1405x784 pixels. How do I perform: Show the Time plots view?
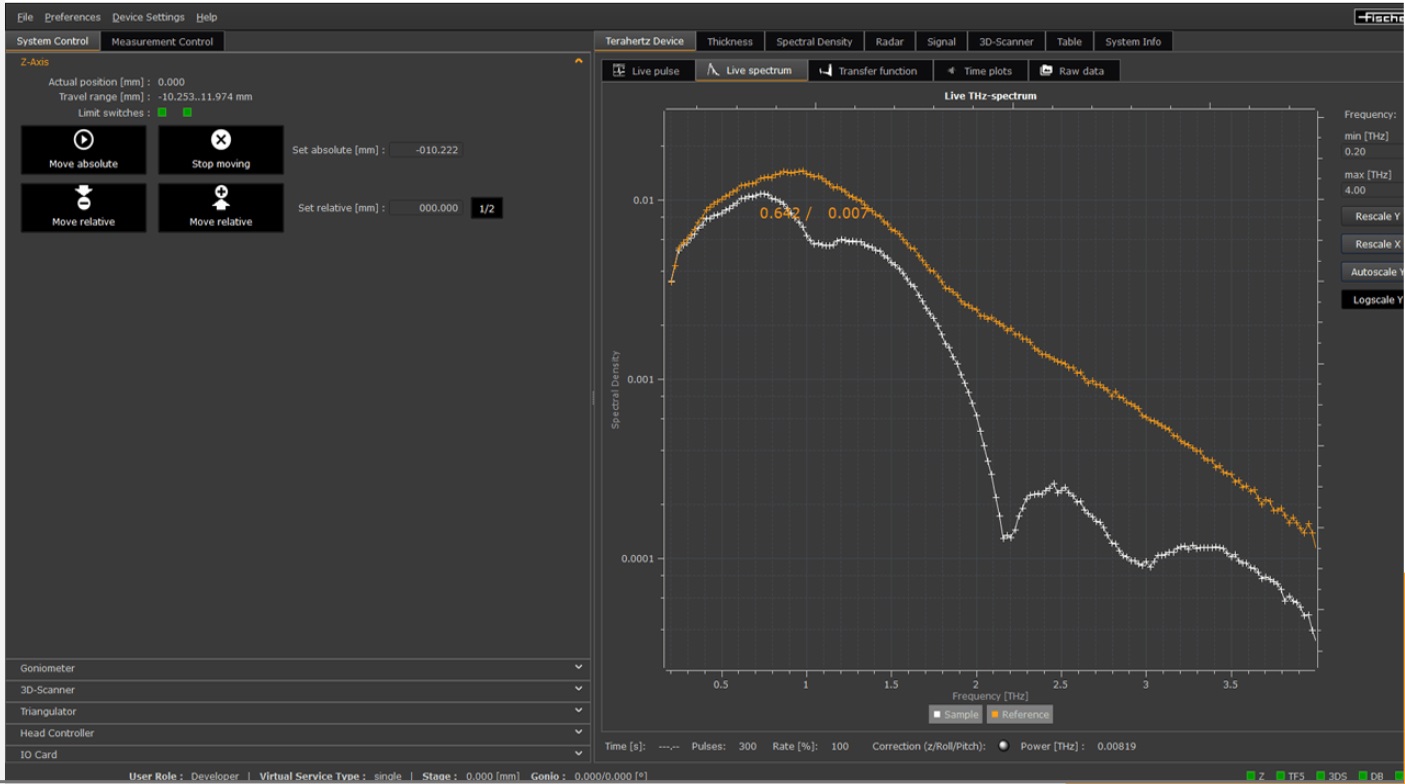[x=979, y=71]
